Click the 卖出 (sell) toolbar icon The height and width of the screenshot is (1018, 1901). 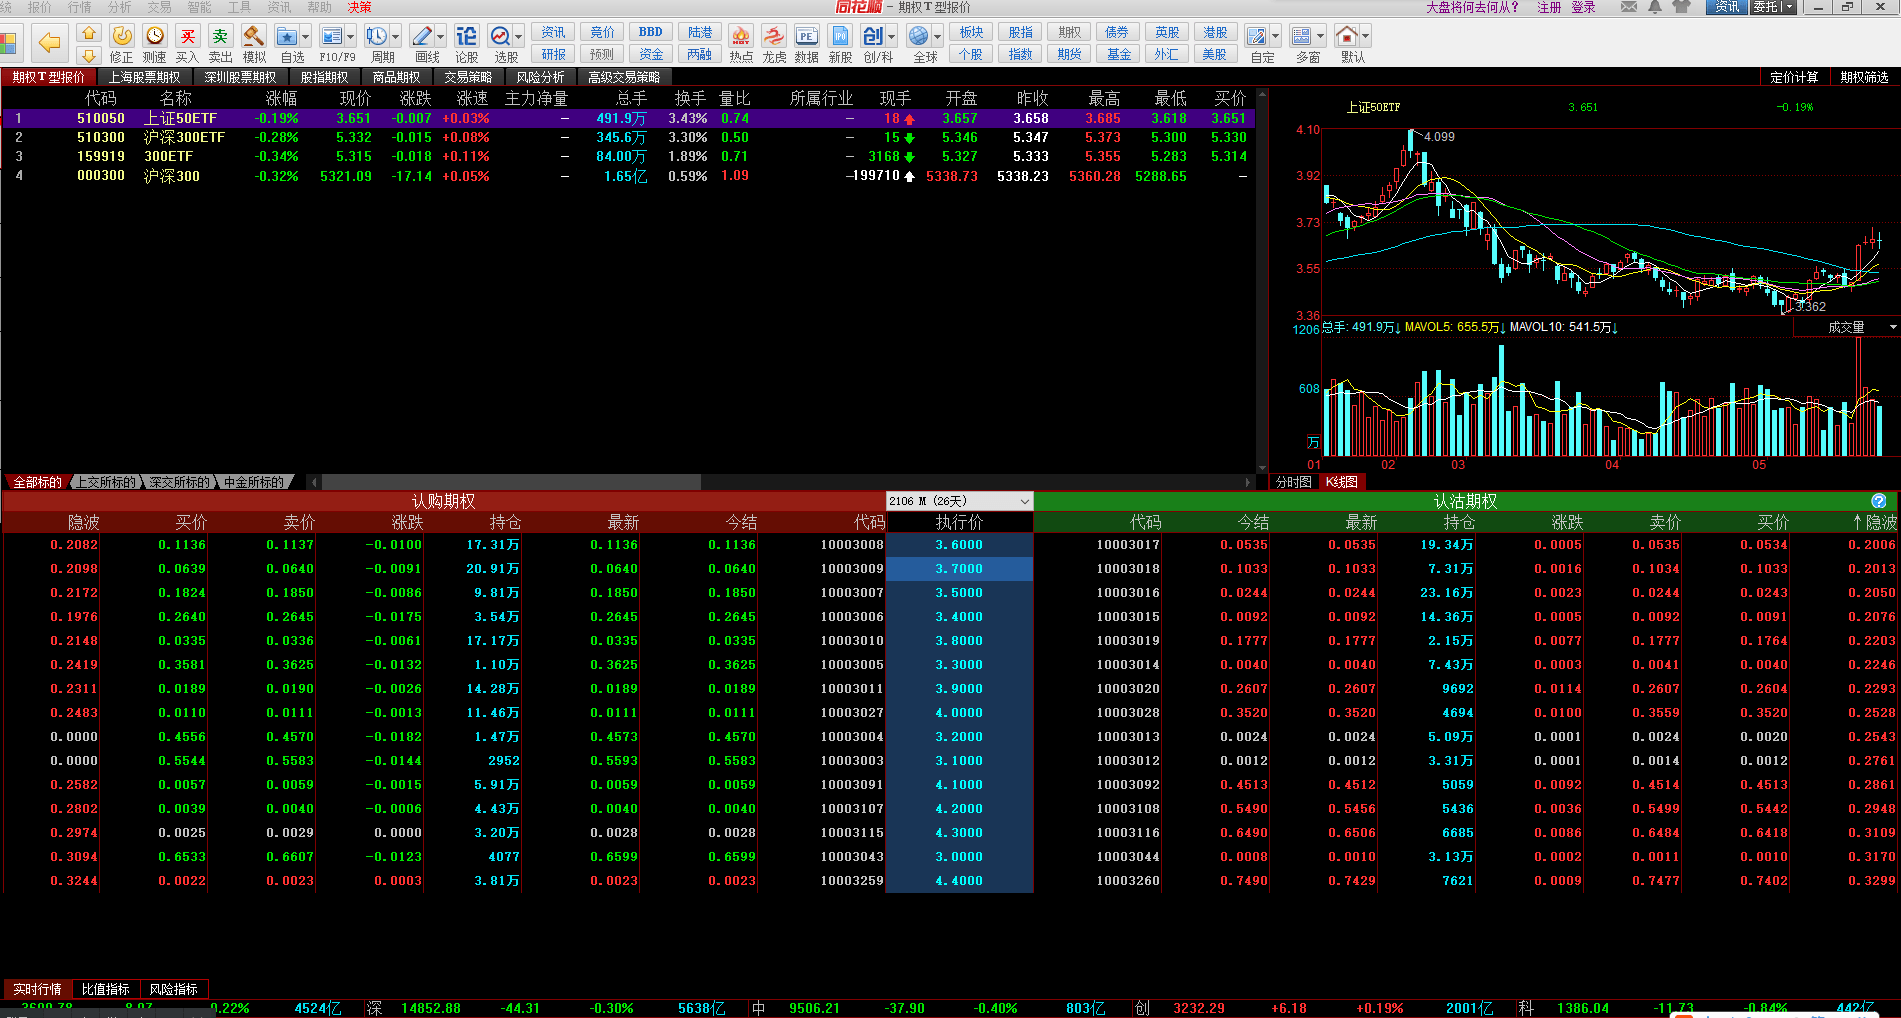[x=220, y=37]
